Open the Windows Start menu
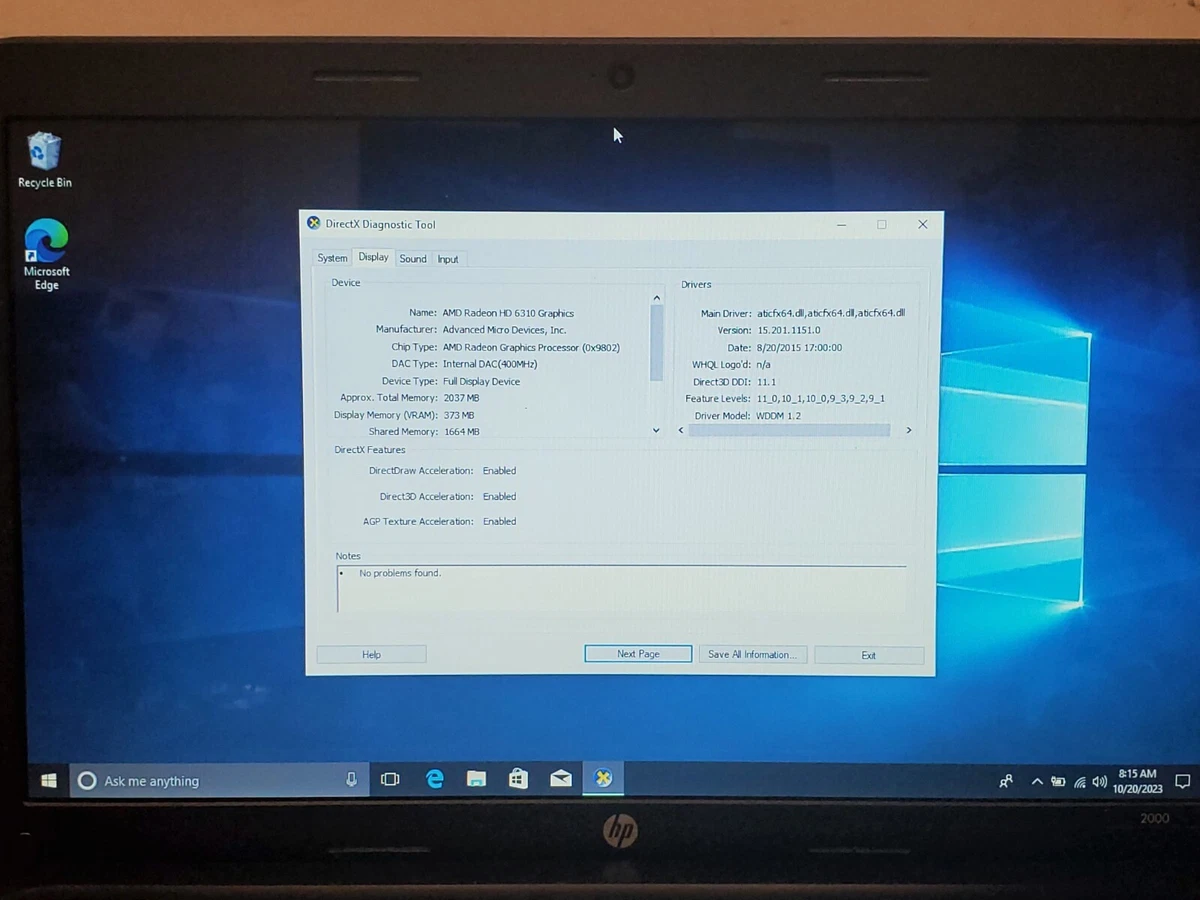The width and height of the screenshot is (1200, 900). click(x=48, y=780)
